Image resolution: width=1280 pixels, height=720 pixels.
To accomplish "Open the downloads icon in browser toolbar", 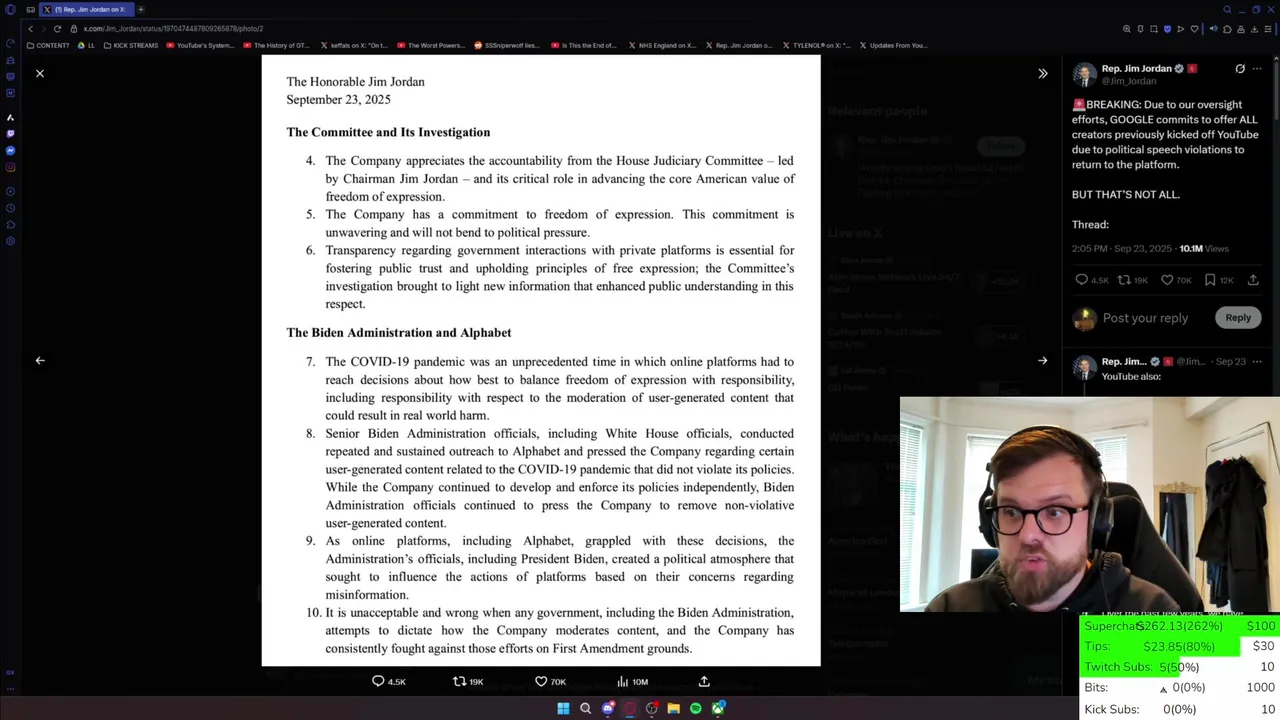I will [x=1254, y=29].
